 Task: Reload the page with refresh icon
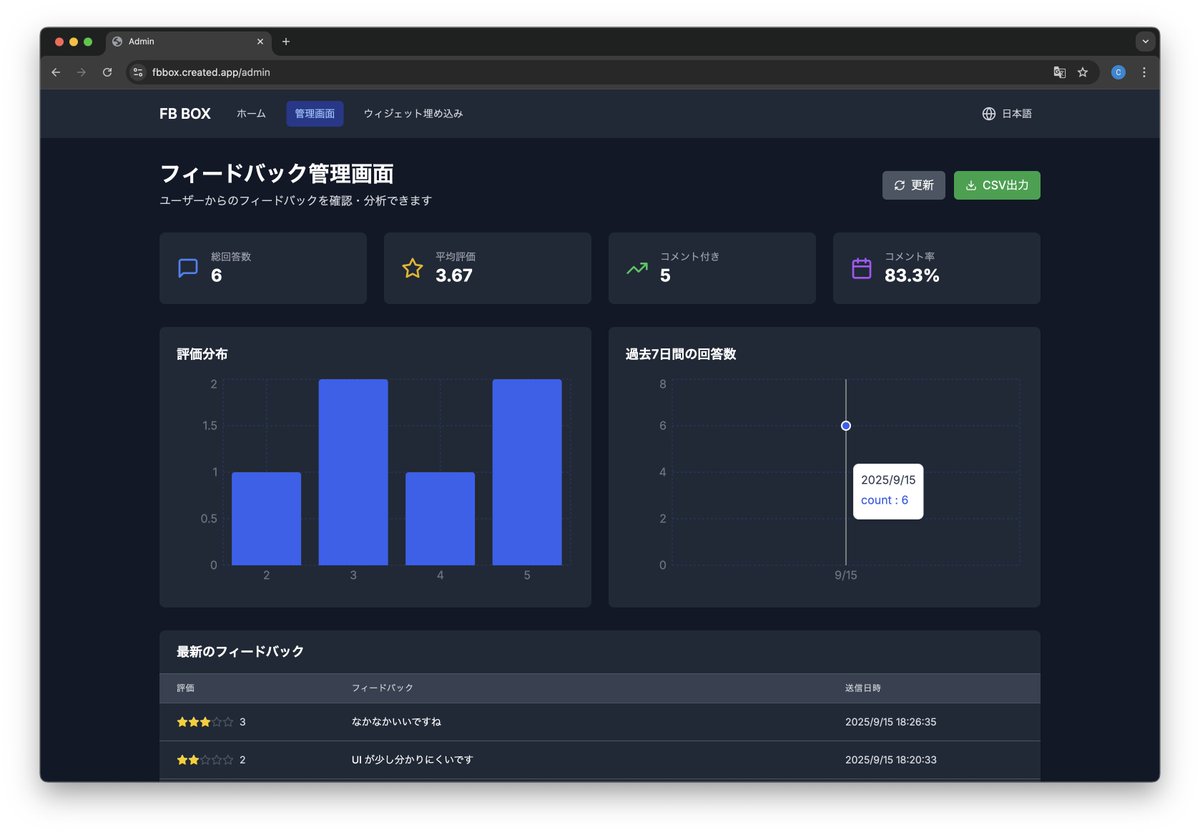(107, 72)
